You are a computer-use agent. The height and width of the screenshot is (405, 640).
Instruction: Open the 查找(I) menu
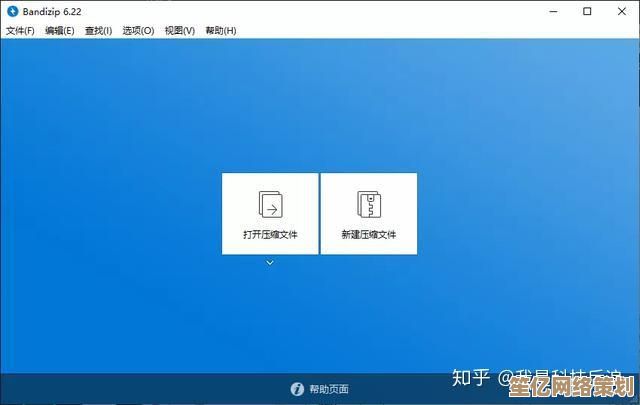click(x=98, y=31)
